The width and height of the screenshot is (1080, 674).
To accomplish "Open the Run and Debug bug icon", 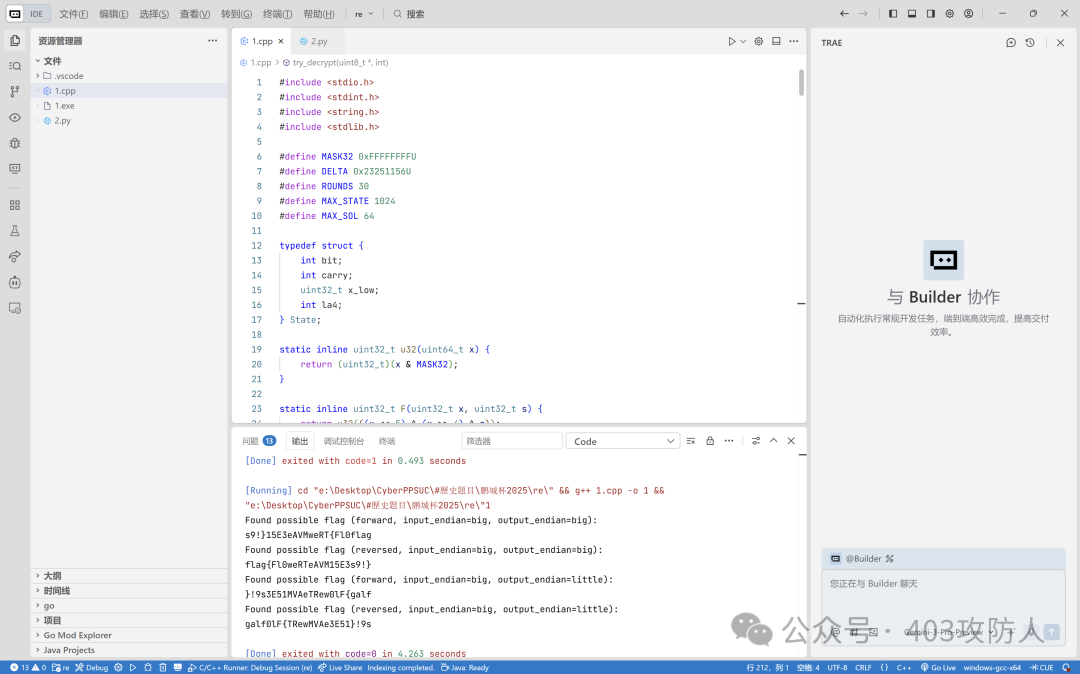I will (14, 143).
